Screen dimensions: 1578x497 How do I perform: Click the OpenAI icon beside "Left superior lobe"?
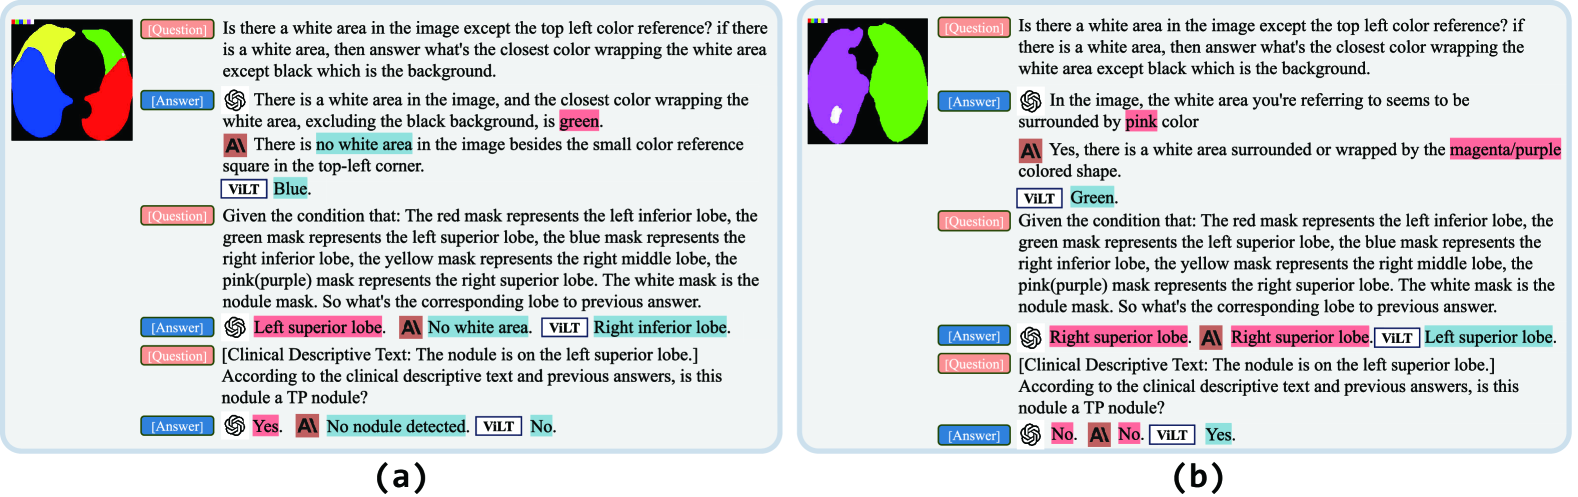point(235,328)
